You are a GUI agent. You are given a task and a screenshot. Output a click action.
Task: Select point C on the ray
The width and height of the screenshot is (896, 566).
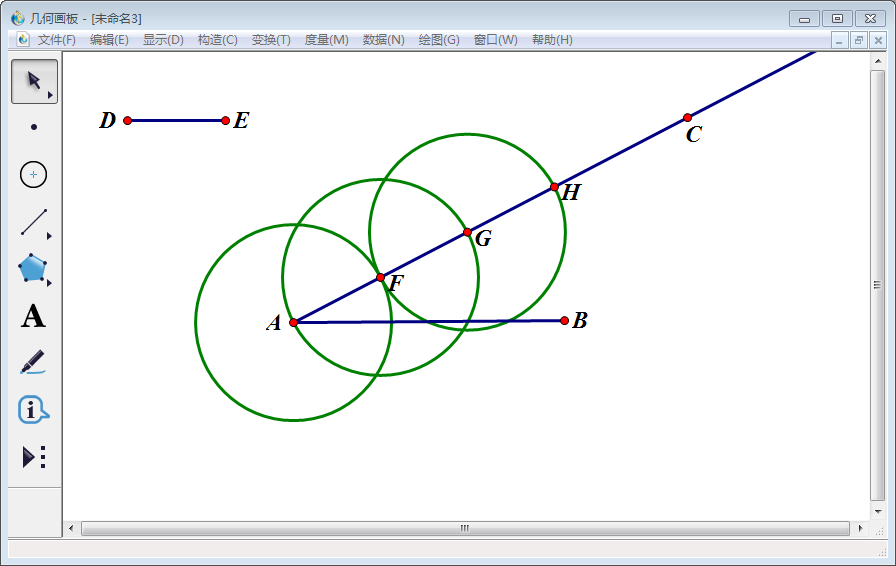[687, 118]
